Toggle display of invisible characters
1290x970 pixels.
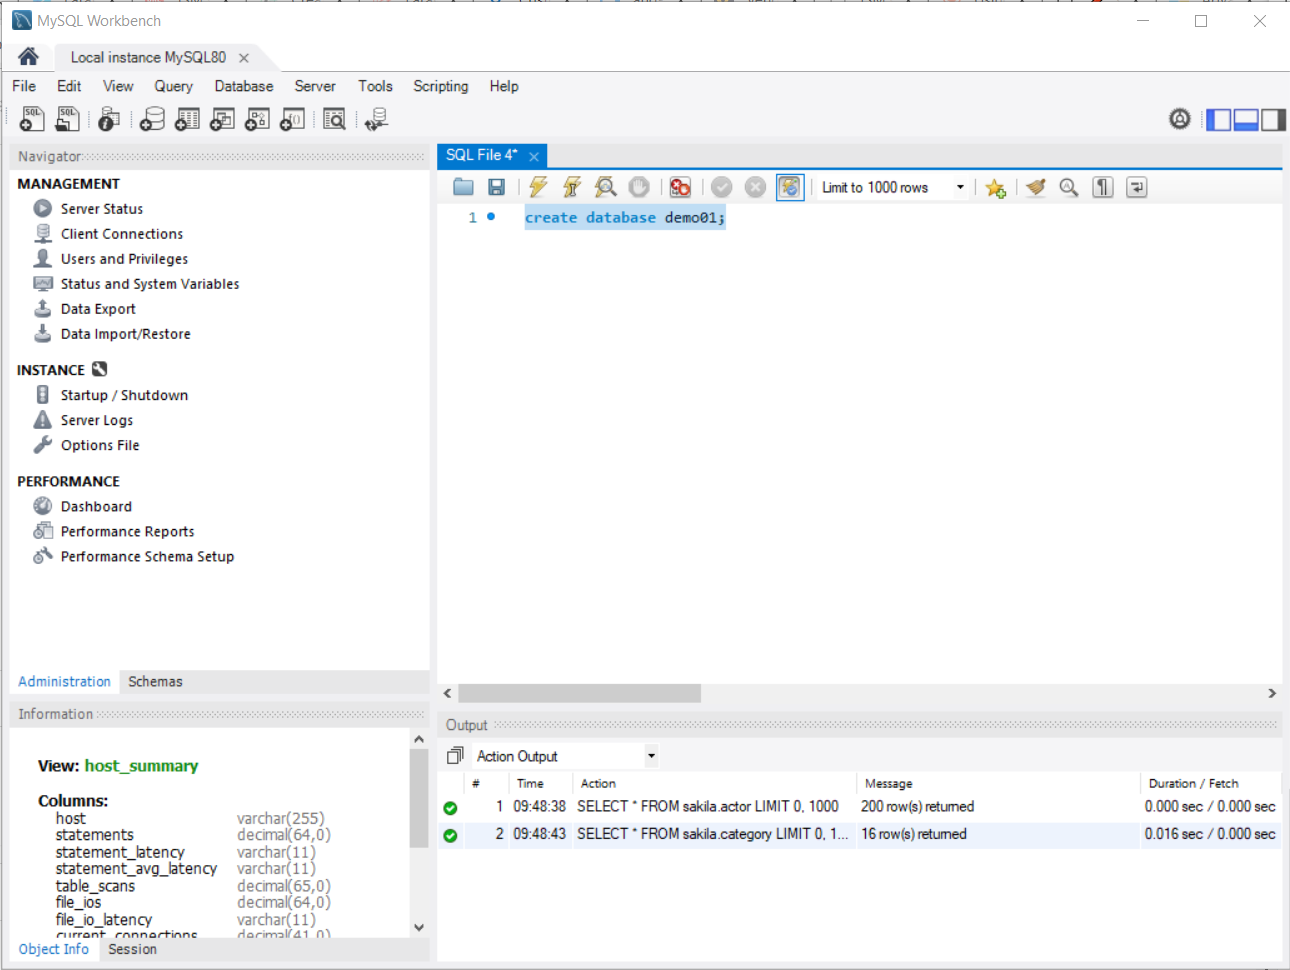point(1103,187)
